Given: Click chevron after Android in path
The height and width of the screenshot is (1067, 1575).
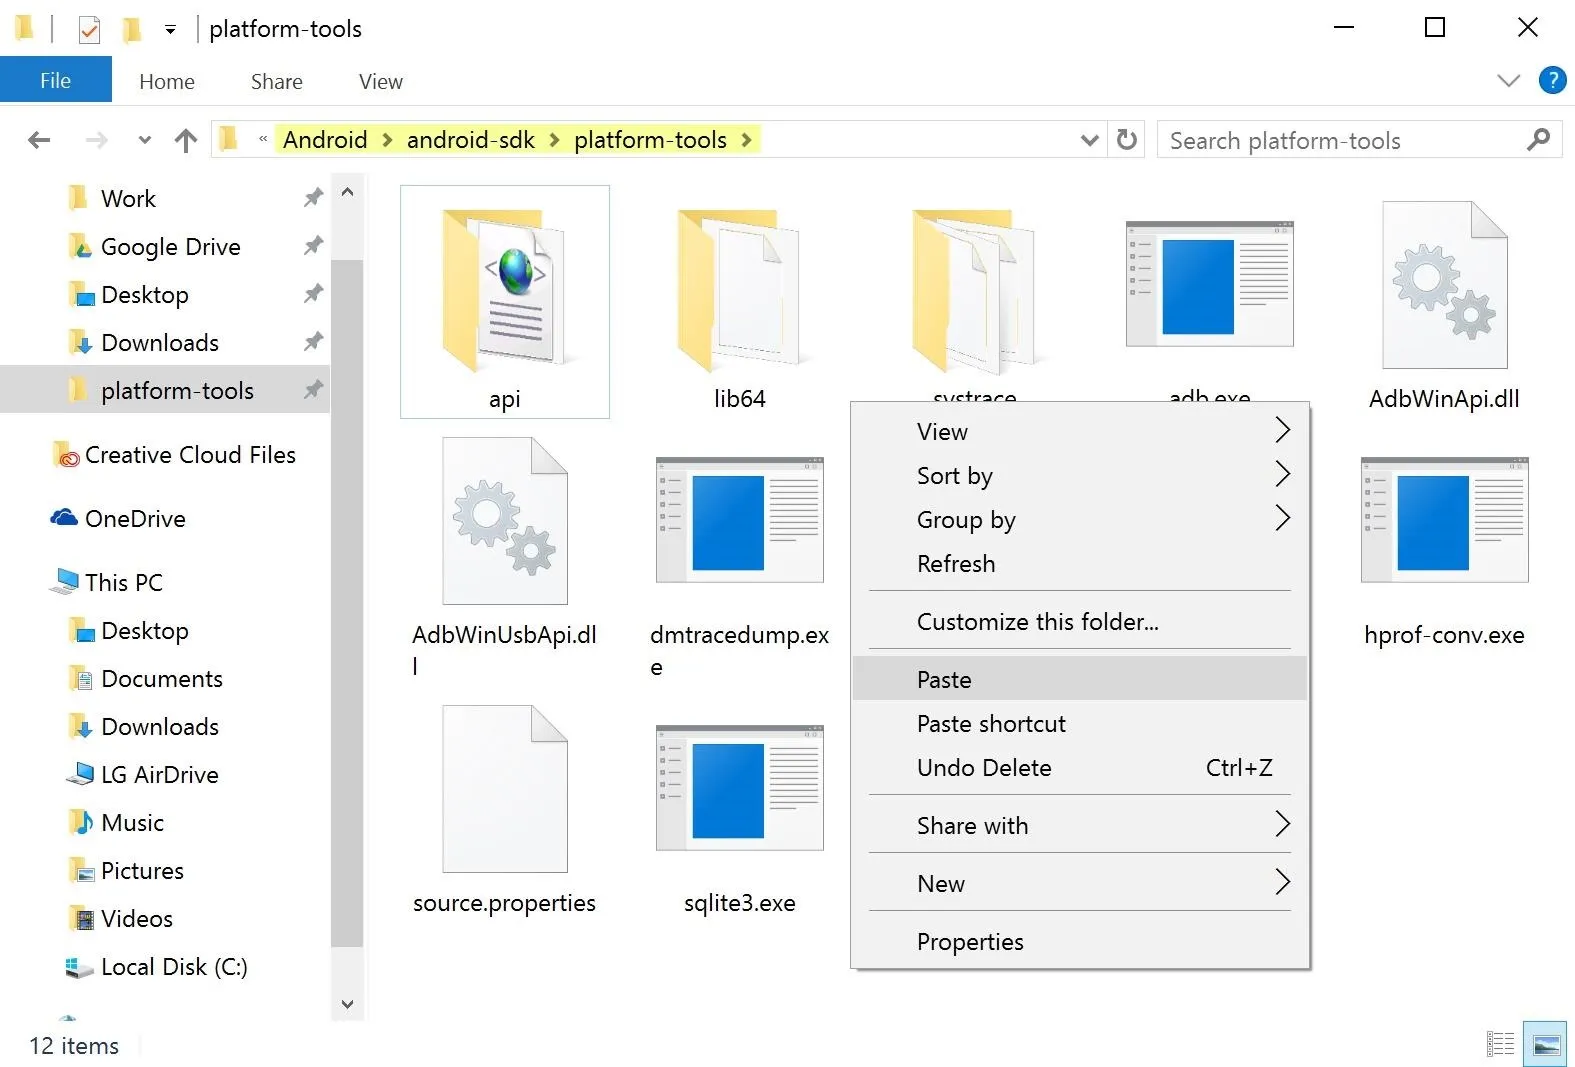Looking at the screenshot, I should coord(387,140).
